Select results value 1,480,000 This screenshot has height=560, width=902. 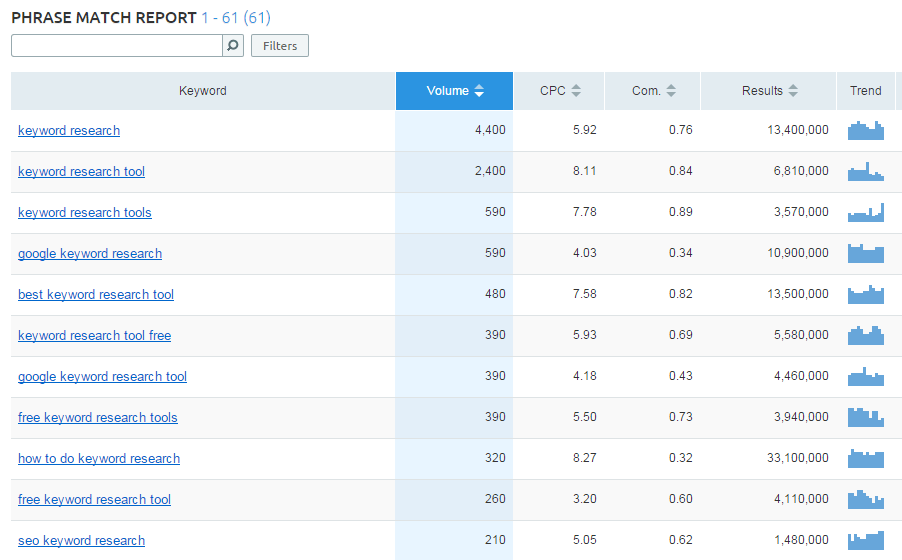tap(801, 540)
